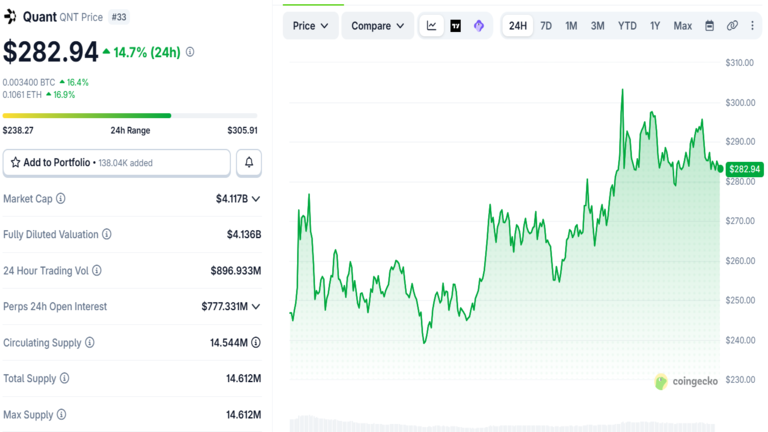Expand Market Cap chevron
This screenshot has width=768, height=432.
[256, 199]
